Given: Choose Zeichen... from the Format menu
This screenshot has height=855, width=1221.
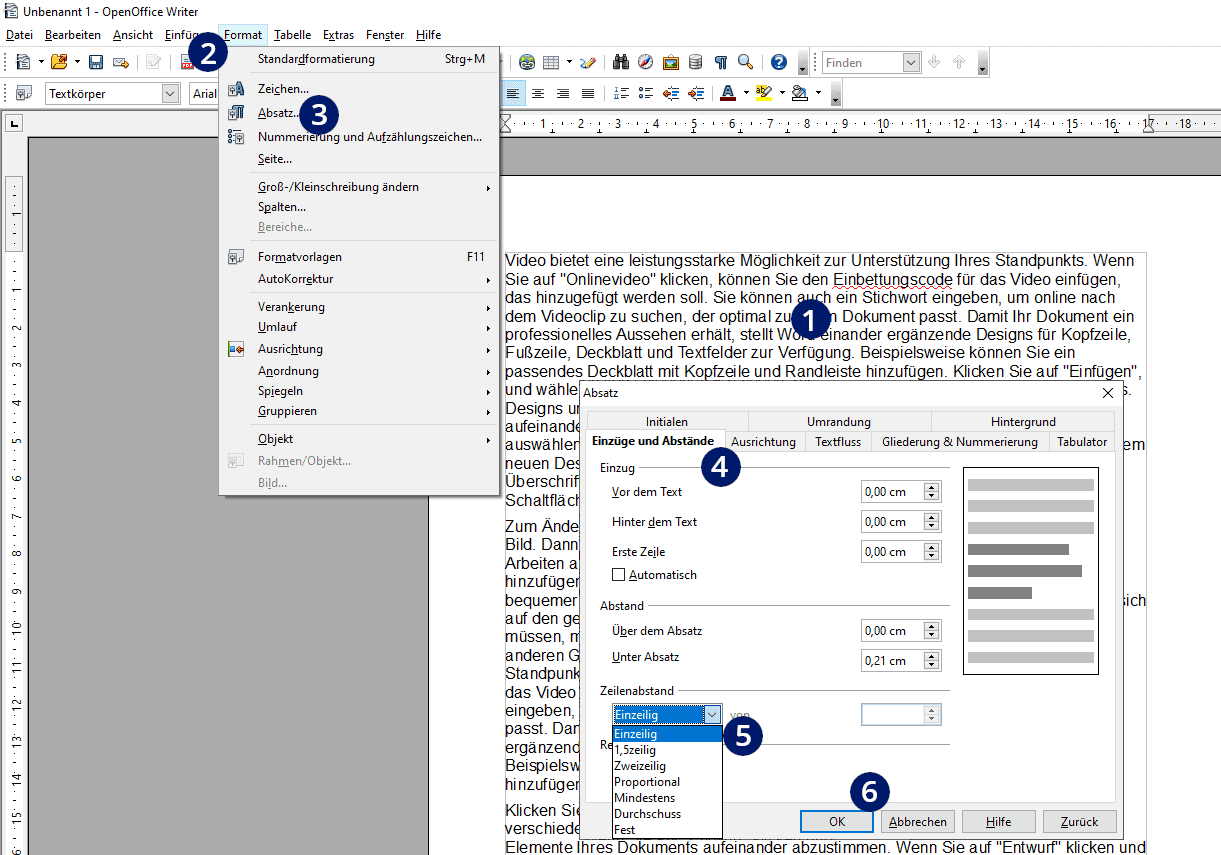Looking at the screenshot, I should tap(283, 89).
